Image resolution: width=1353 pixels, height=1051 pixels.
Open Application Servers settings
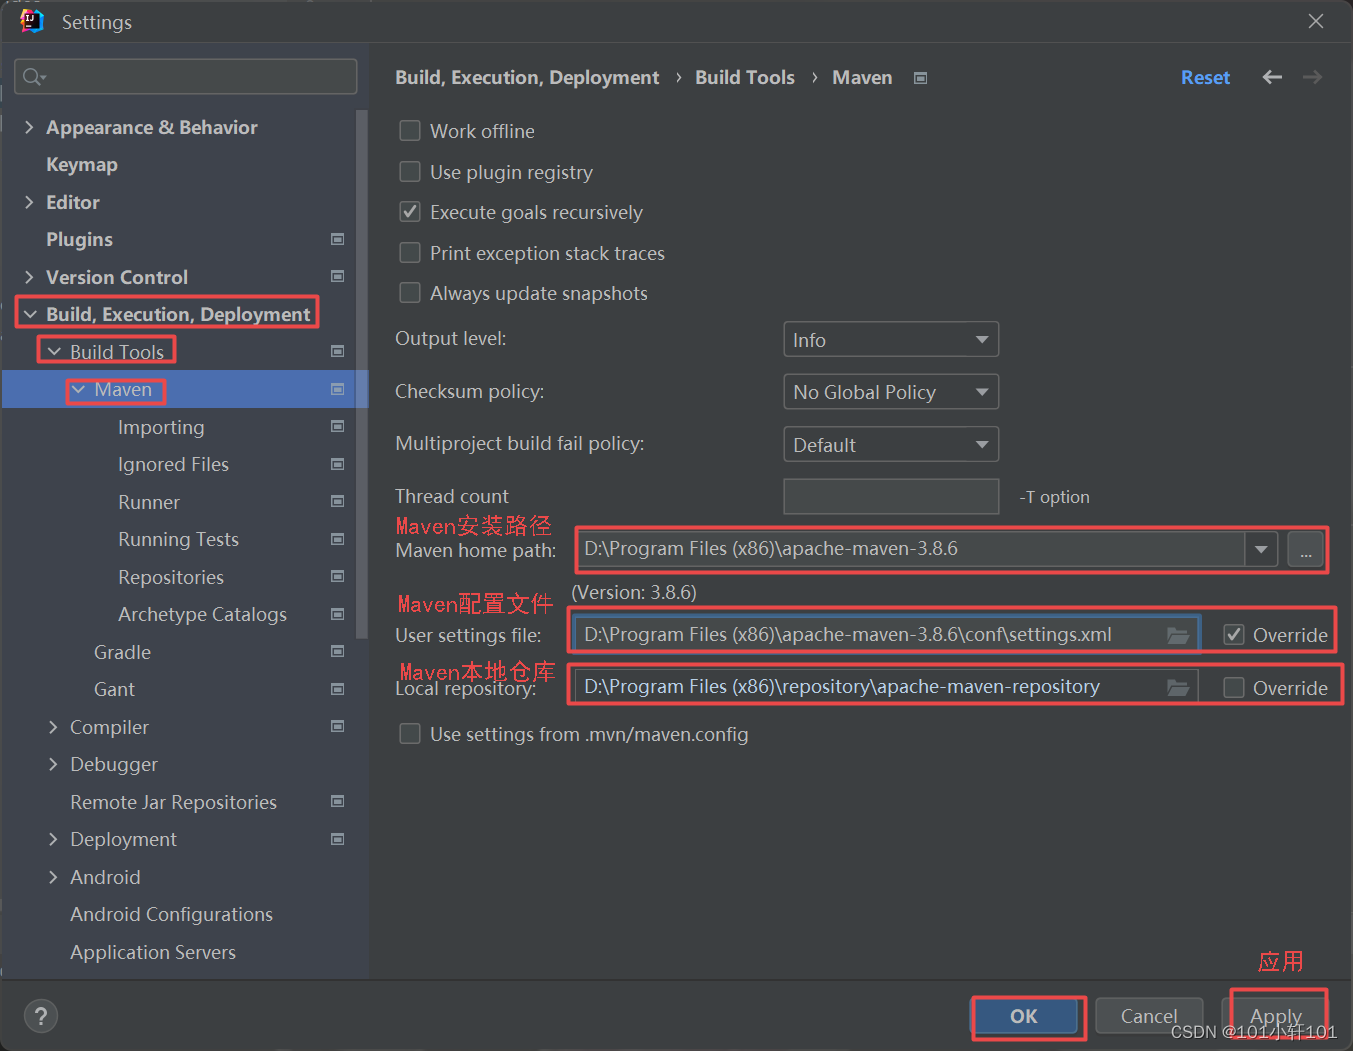coord(153,952)
